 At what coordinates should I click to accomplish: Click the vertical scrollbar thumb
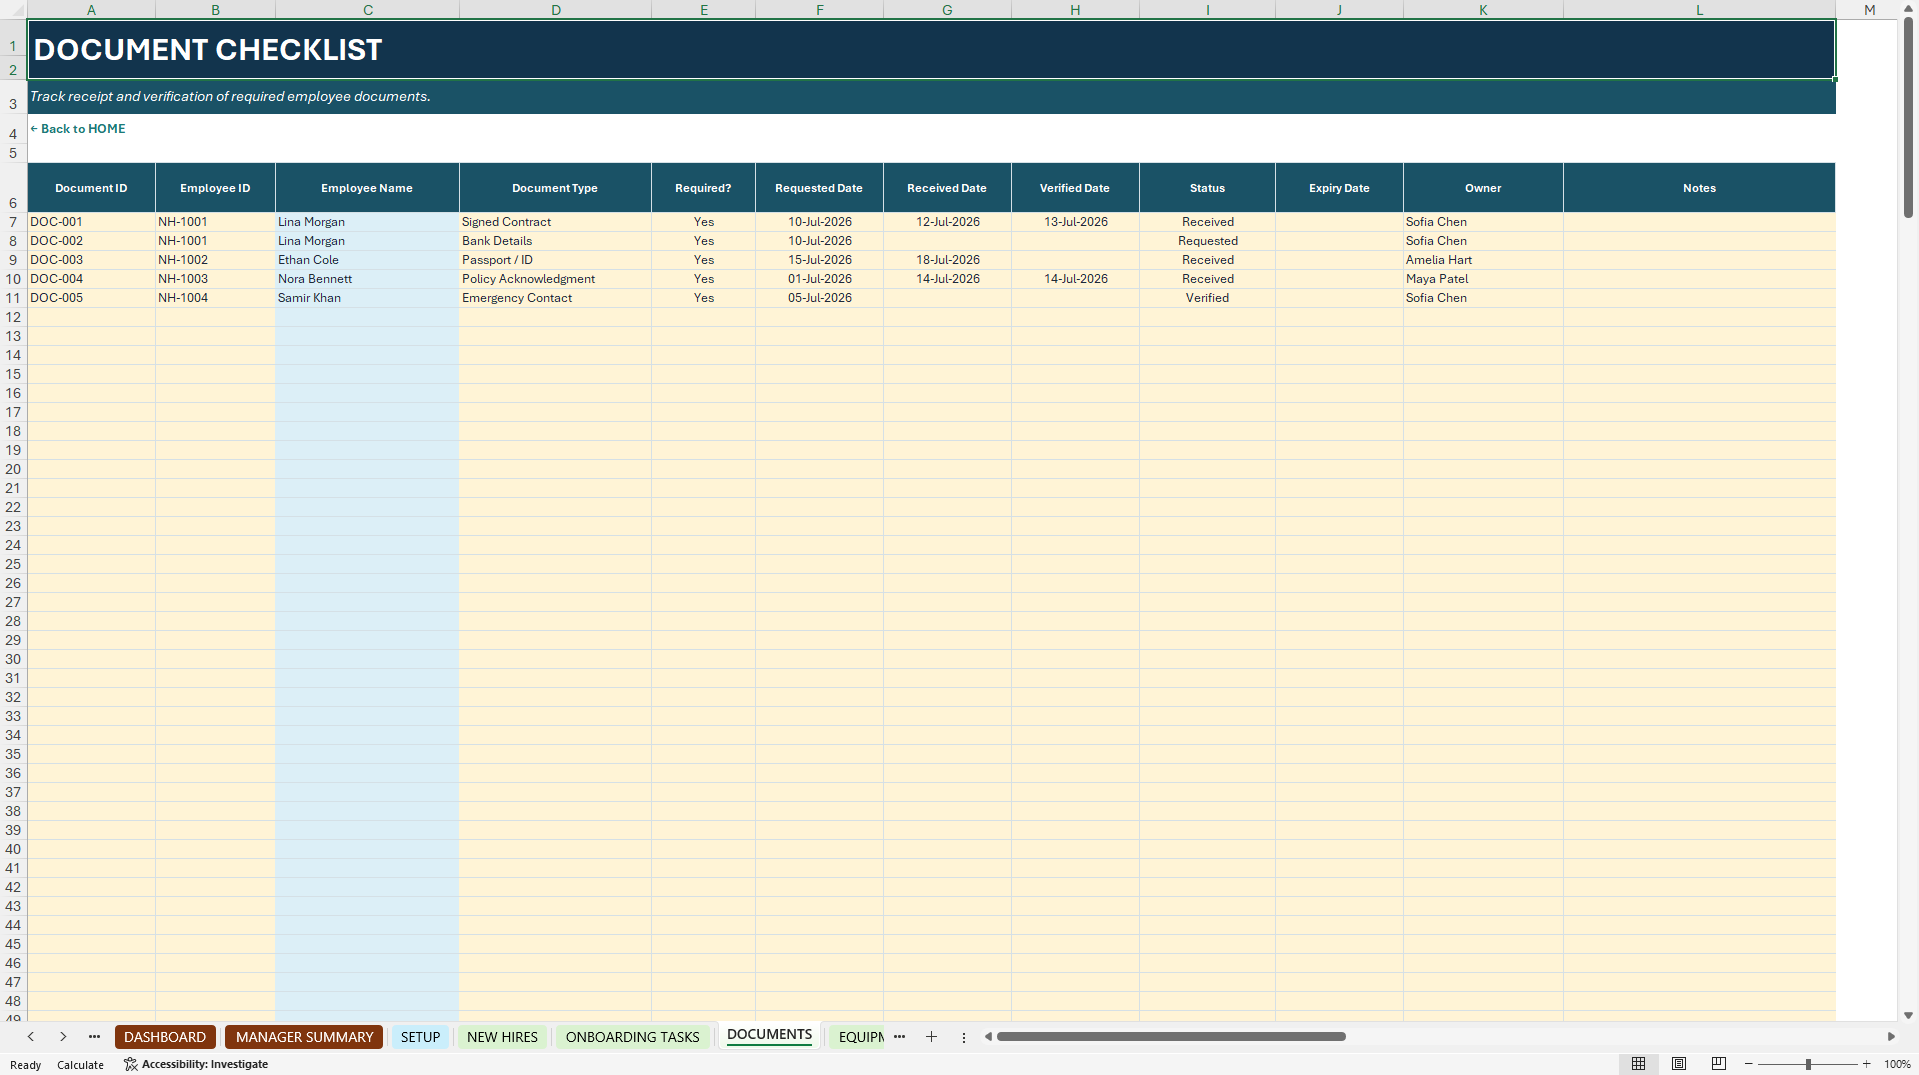1908,118
